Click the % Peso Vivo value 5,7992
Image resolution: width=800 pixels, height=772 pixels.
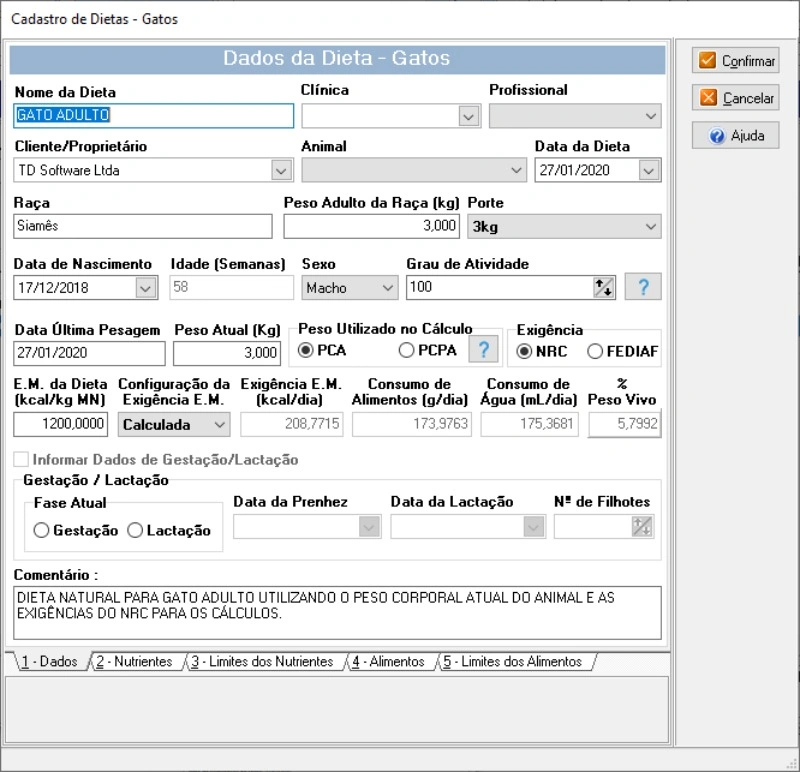click(x=624, y=424)
